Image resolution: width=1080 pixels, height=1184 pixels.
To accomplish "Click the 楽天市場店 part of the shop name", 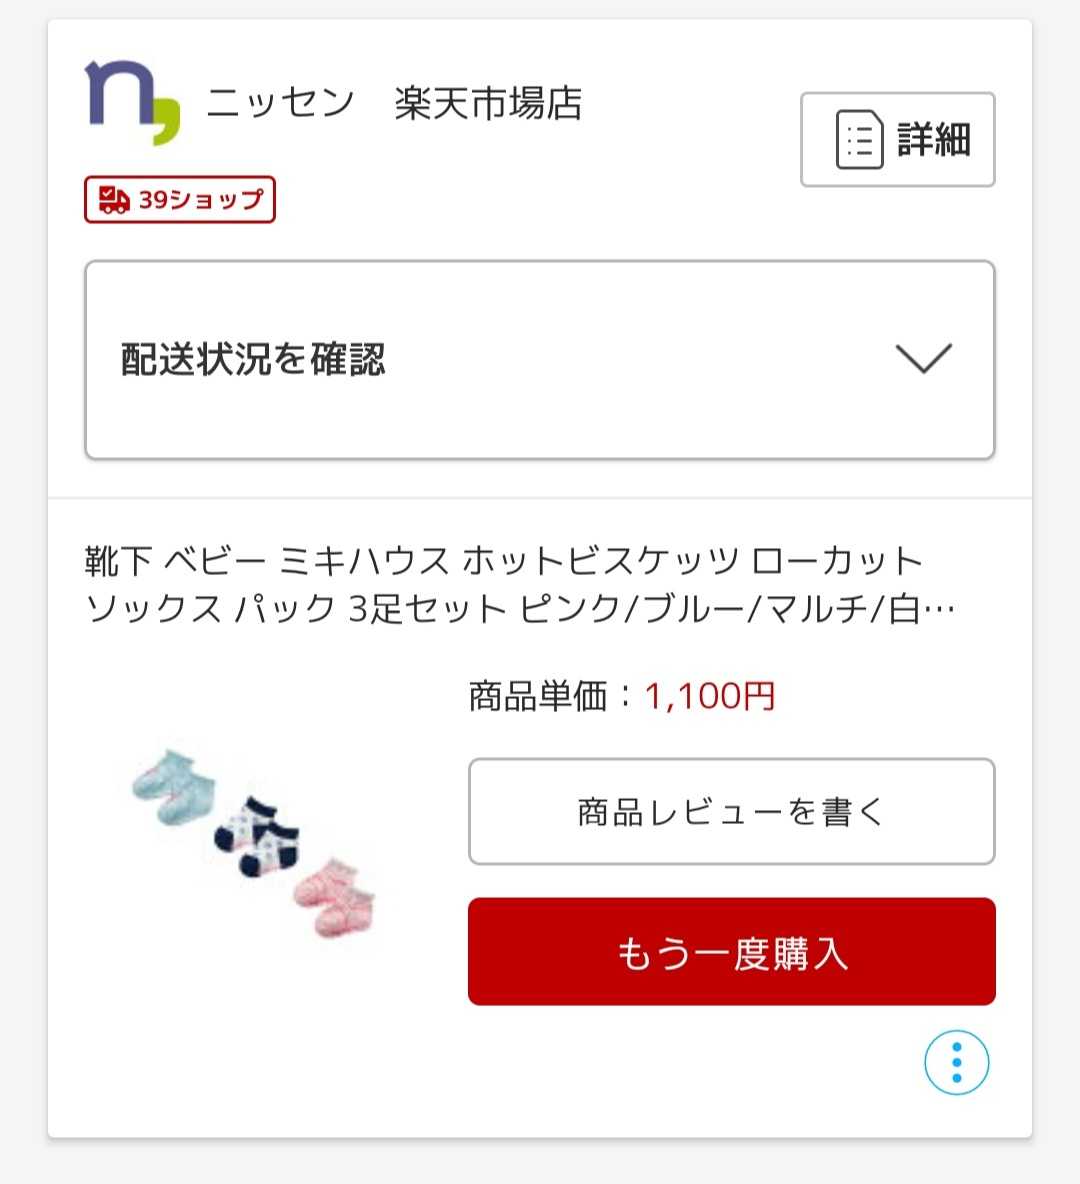I will (488, 103).
